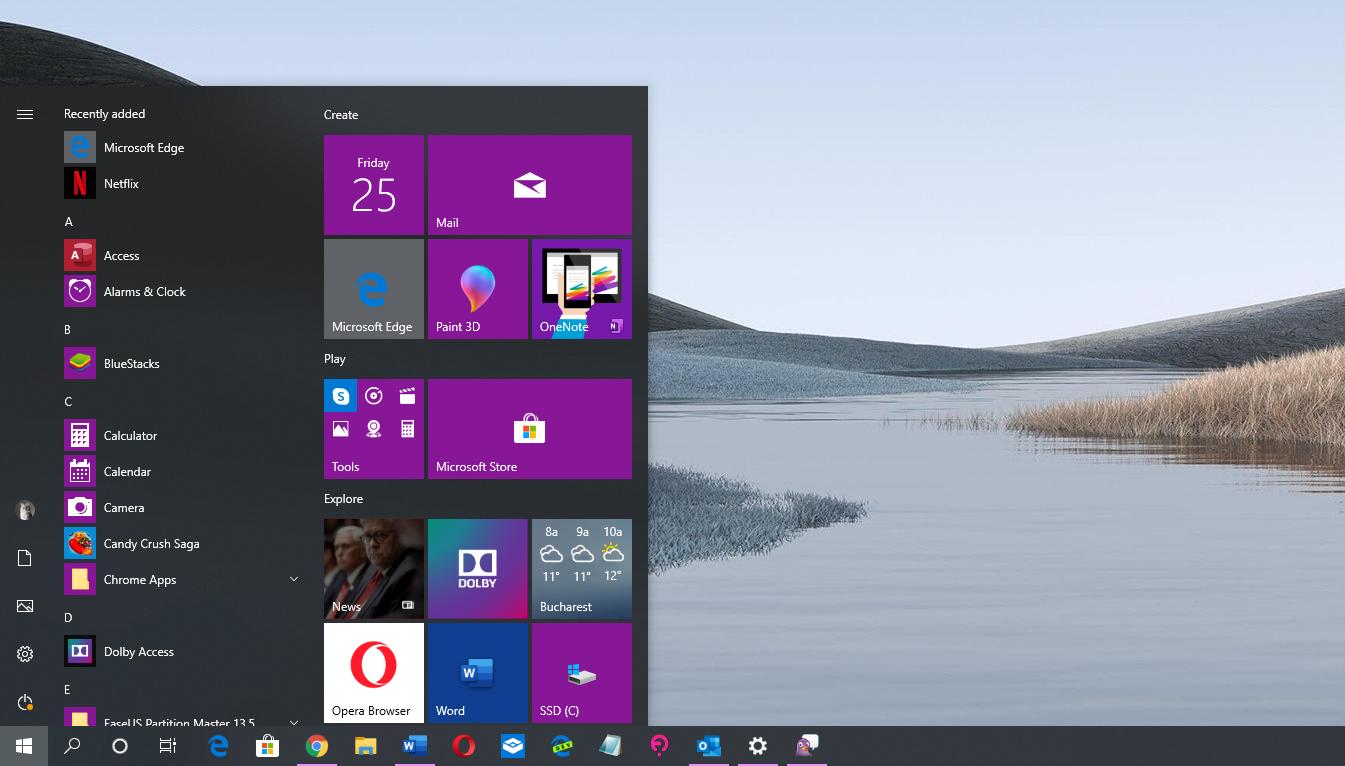
Task: Launch the Camera app
Action: (184, 508)
